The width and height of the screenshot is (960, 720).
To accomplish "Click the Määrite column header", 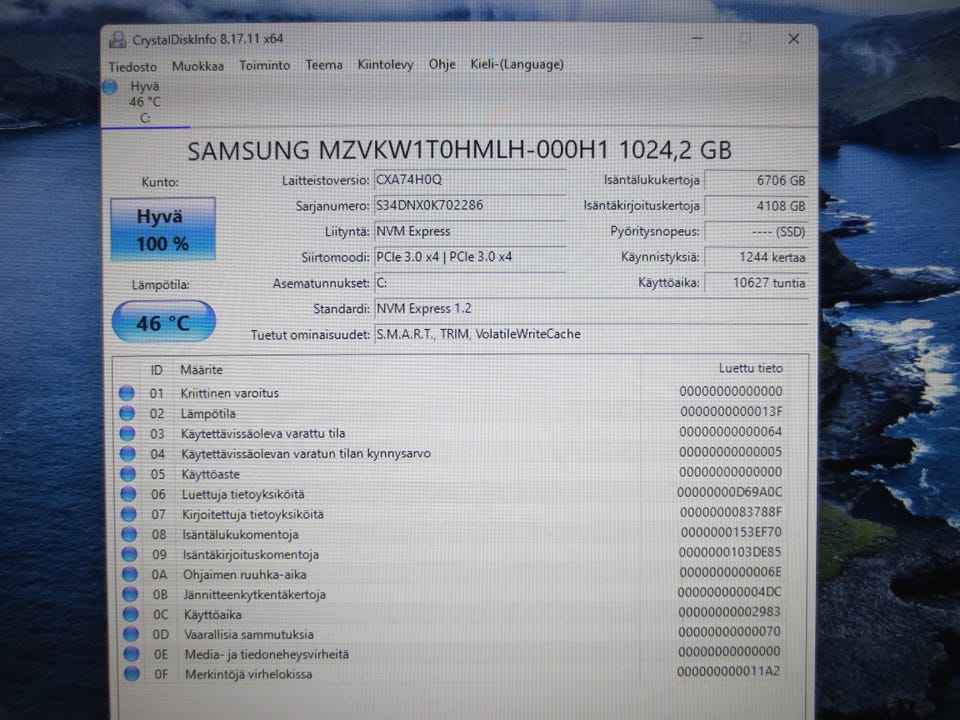I will [201, 370].
